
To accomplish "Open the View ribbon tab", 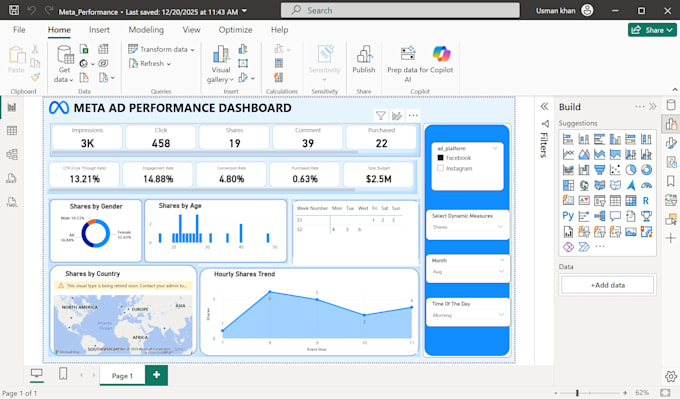I will [x=191, y=30].
